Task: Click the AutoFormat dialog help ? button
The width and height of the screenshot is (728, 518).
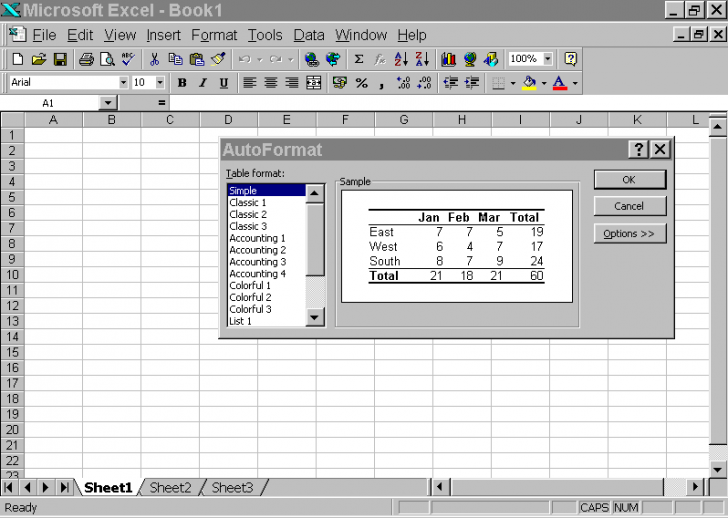Action: tap(638, 149)
